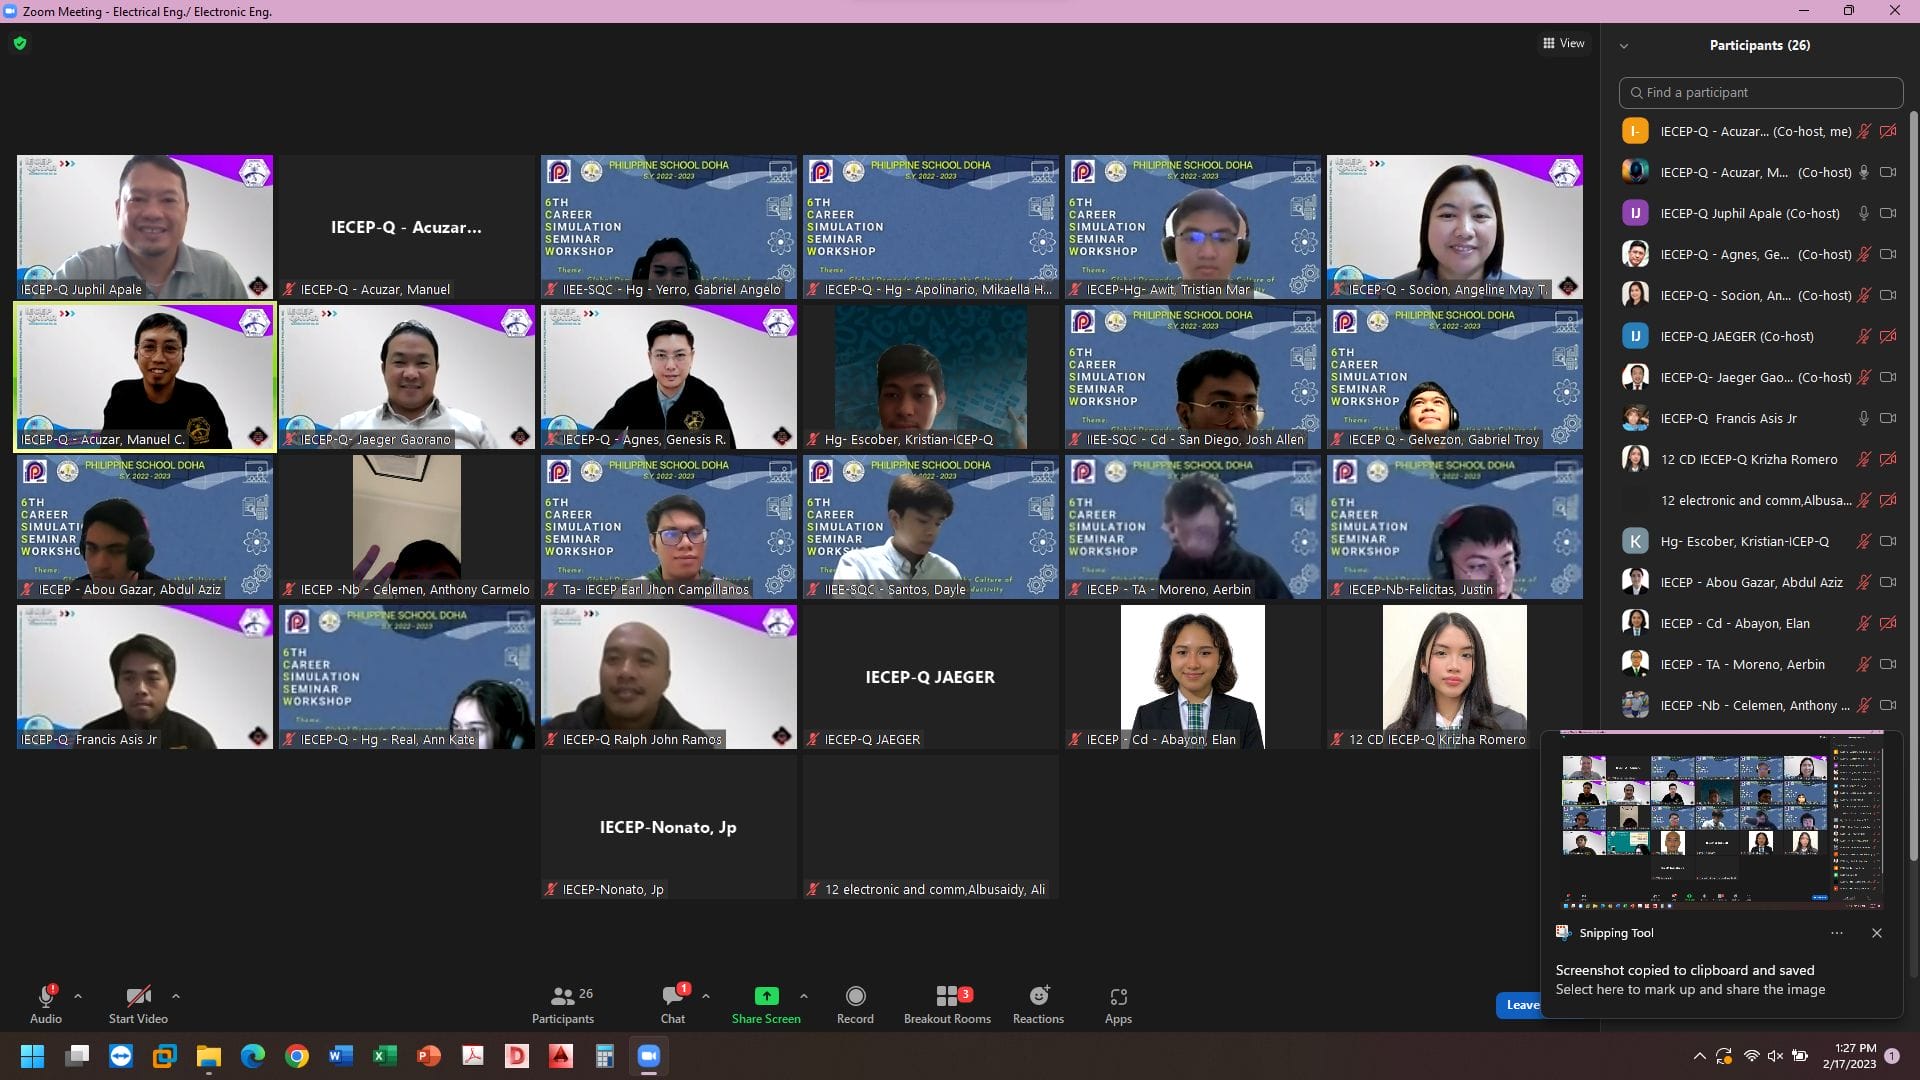The width and height of the screenshot is (1920, 1080).
Task: Select IECEP-Q Juphil Apale video tile
Action: (145, 227)
